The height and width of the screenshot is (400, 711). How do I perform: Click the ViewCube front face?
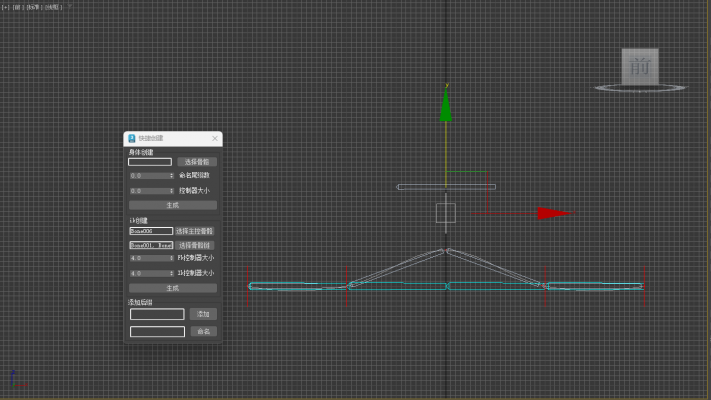[640, 67]
